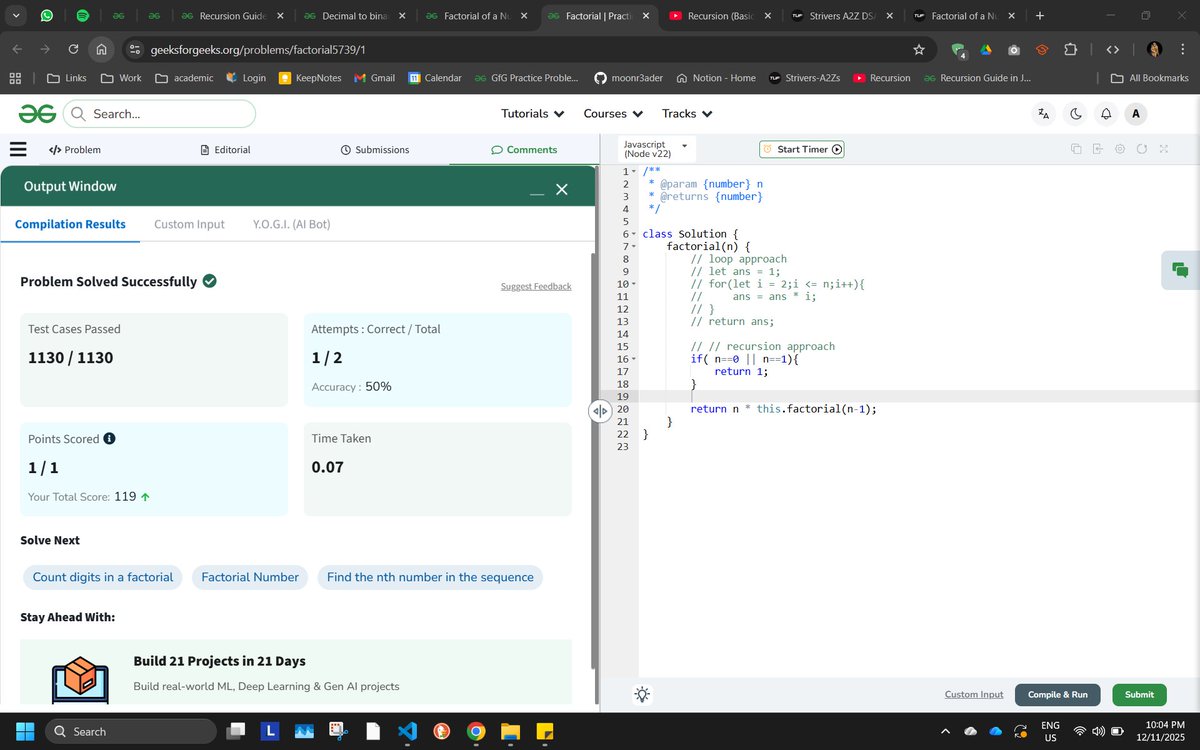
Task: Open Chrome from the taskbar
Action: coord(476,731)
